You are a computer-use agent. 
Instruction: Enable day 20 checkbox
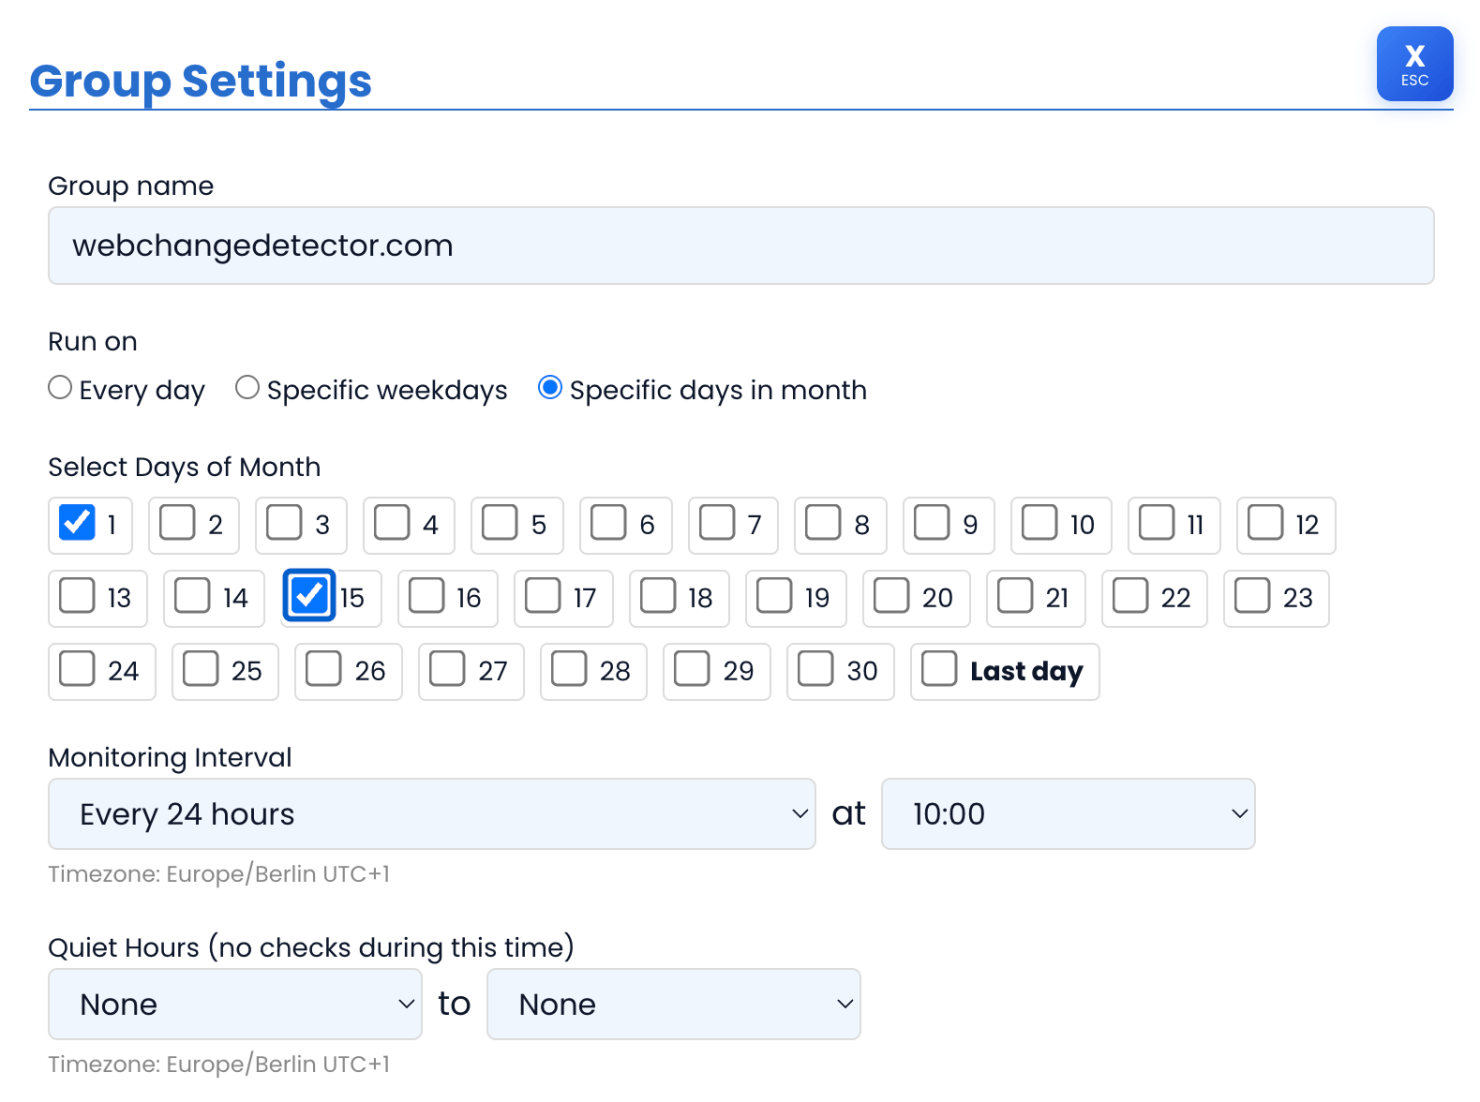coord(892,595)
